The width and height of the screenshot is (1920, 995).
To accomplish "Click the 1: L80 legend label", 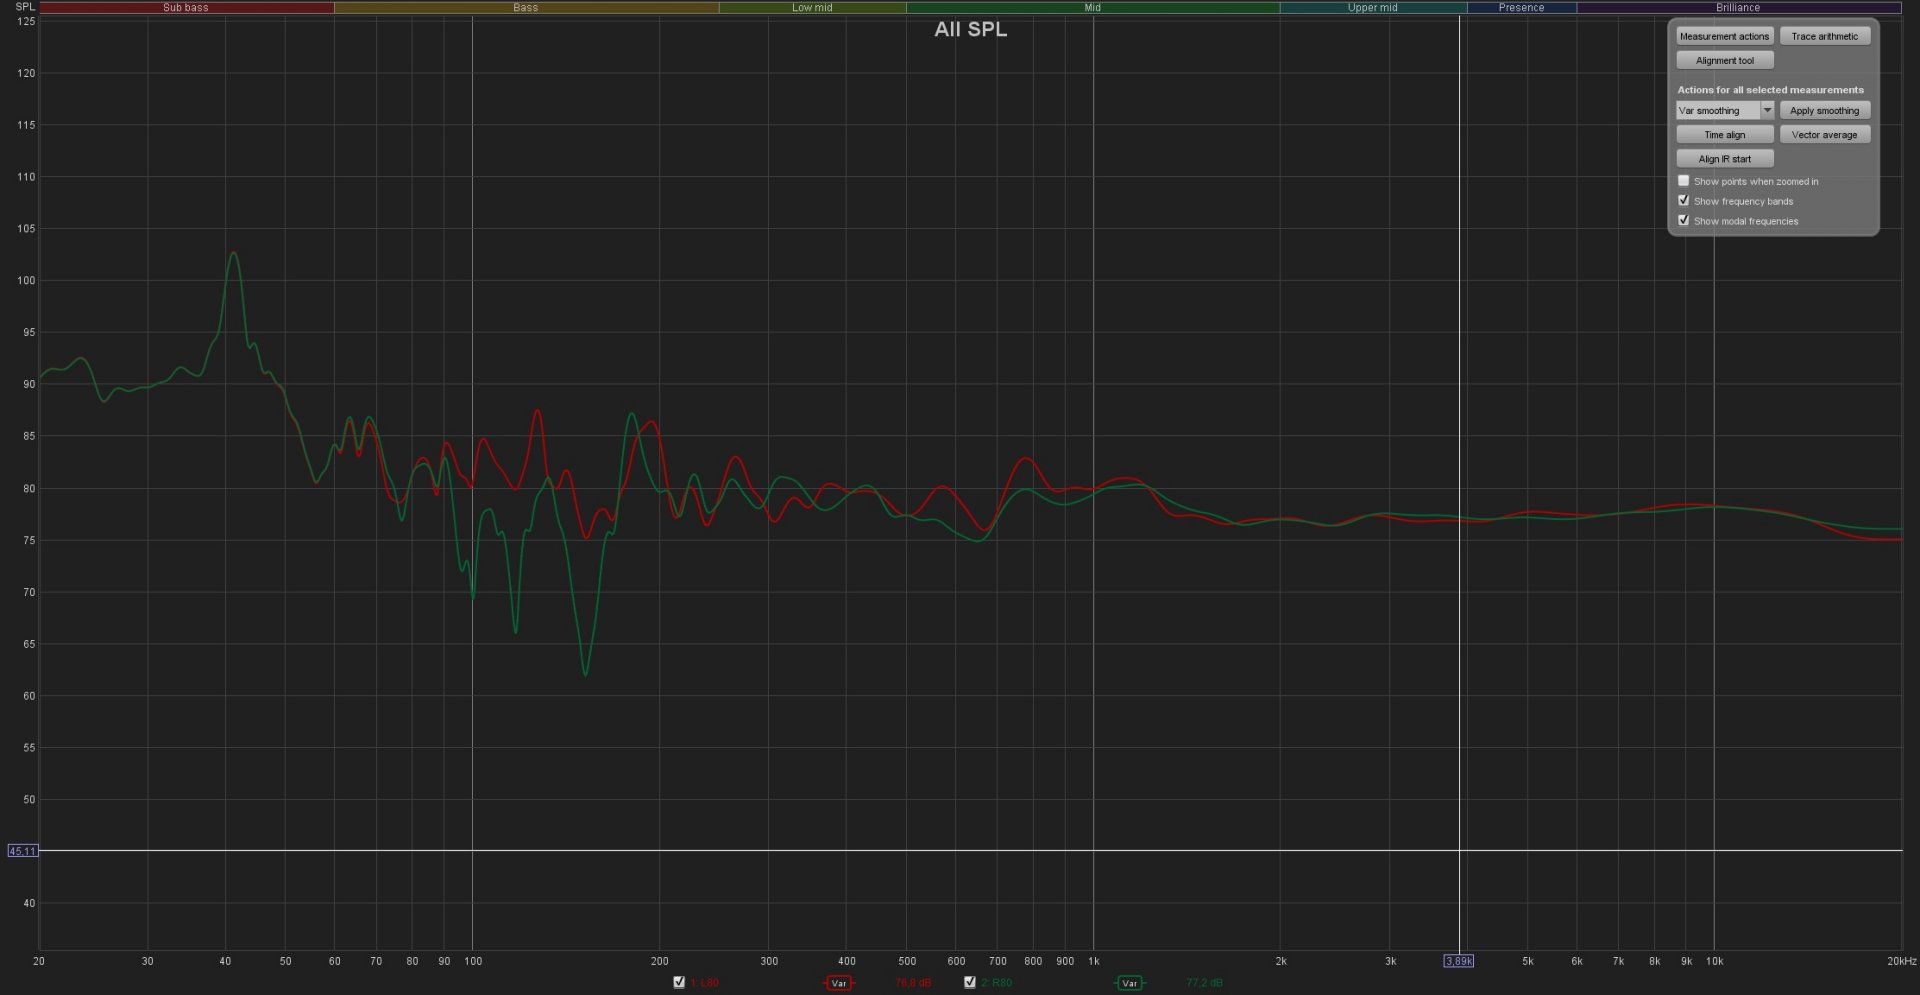I will pos(704,983).
